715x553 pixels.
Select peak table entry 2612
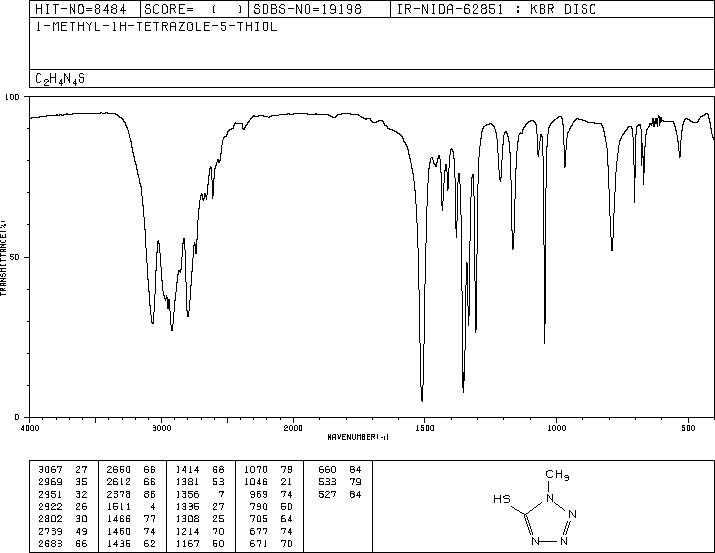pyautogui.click(x=119, y=482)
